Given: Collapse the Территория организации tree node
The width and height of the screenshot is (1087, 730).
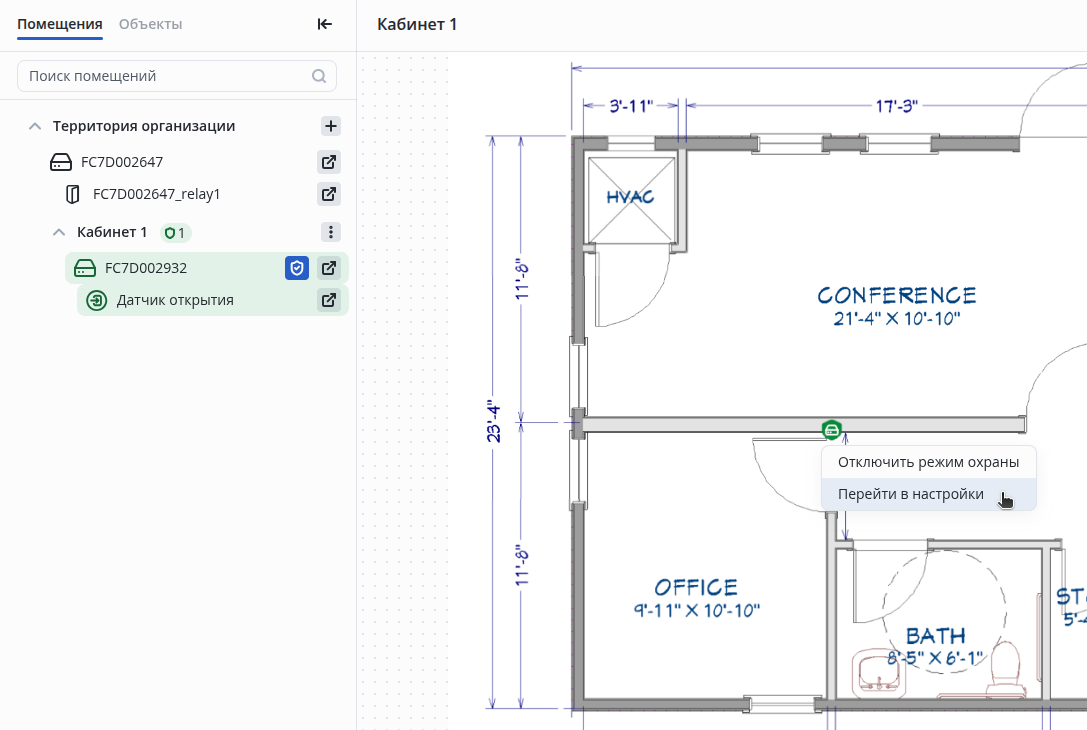Looking at the screenshot, I should click(35, 127).
